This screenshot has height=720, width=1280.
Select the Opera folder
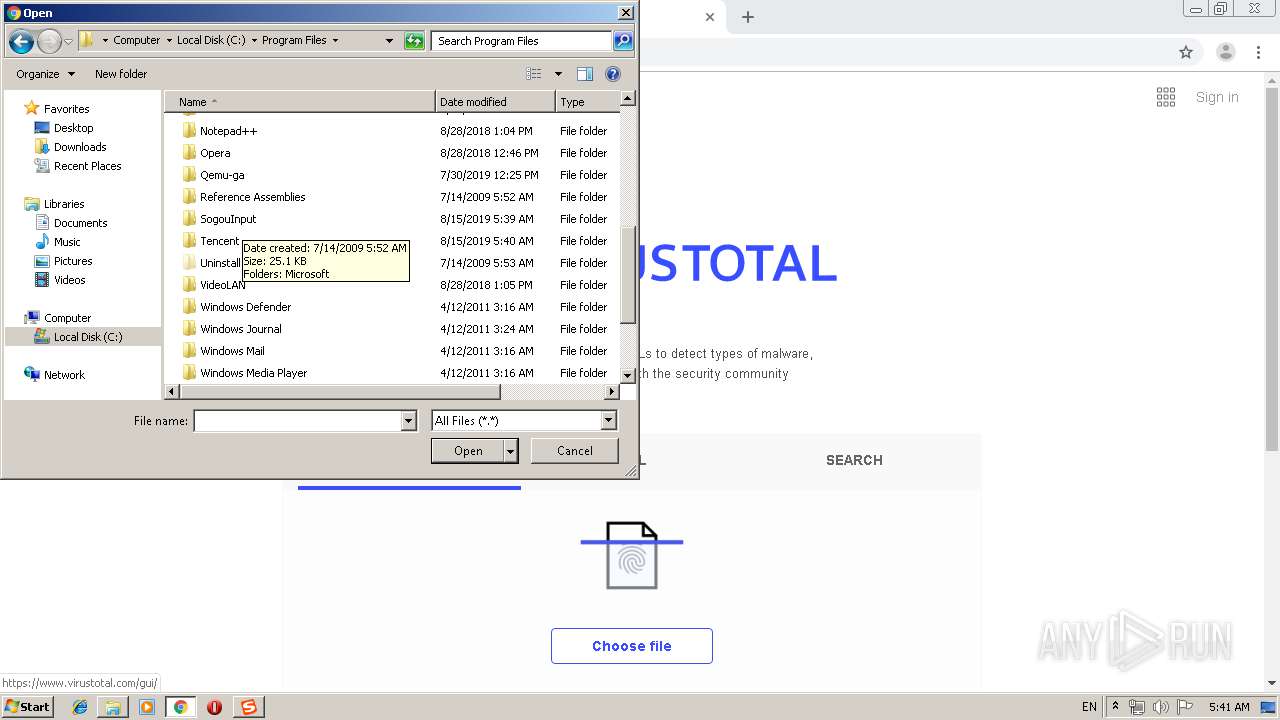click(215, 153)
